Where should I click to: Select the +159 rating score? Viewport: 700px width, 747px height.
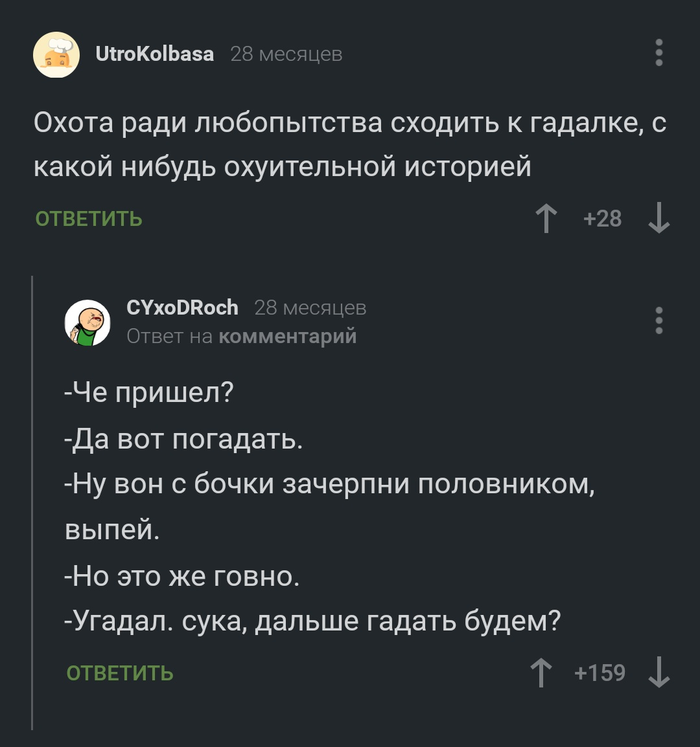click(x=600, y=673)
